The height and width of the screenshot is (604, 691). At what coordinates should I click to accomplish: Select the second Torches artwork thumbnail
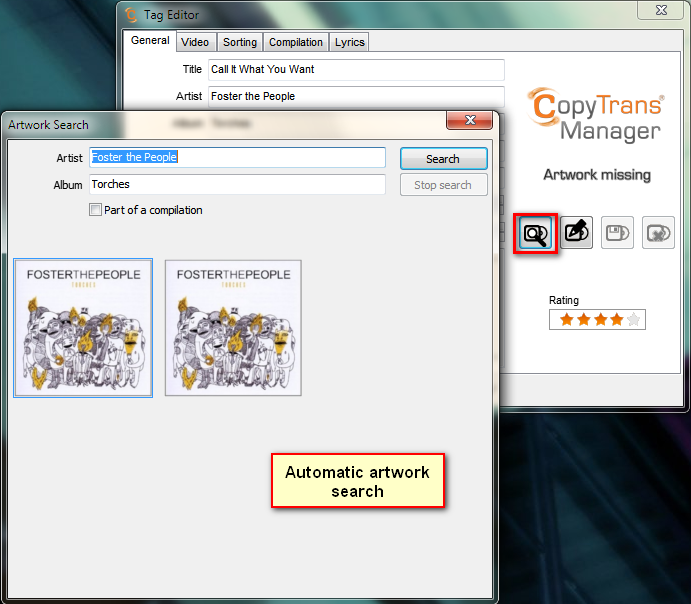tap(233, 328)
